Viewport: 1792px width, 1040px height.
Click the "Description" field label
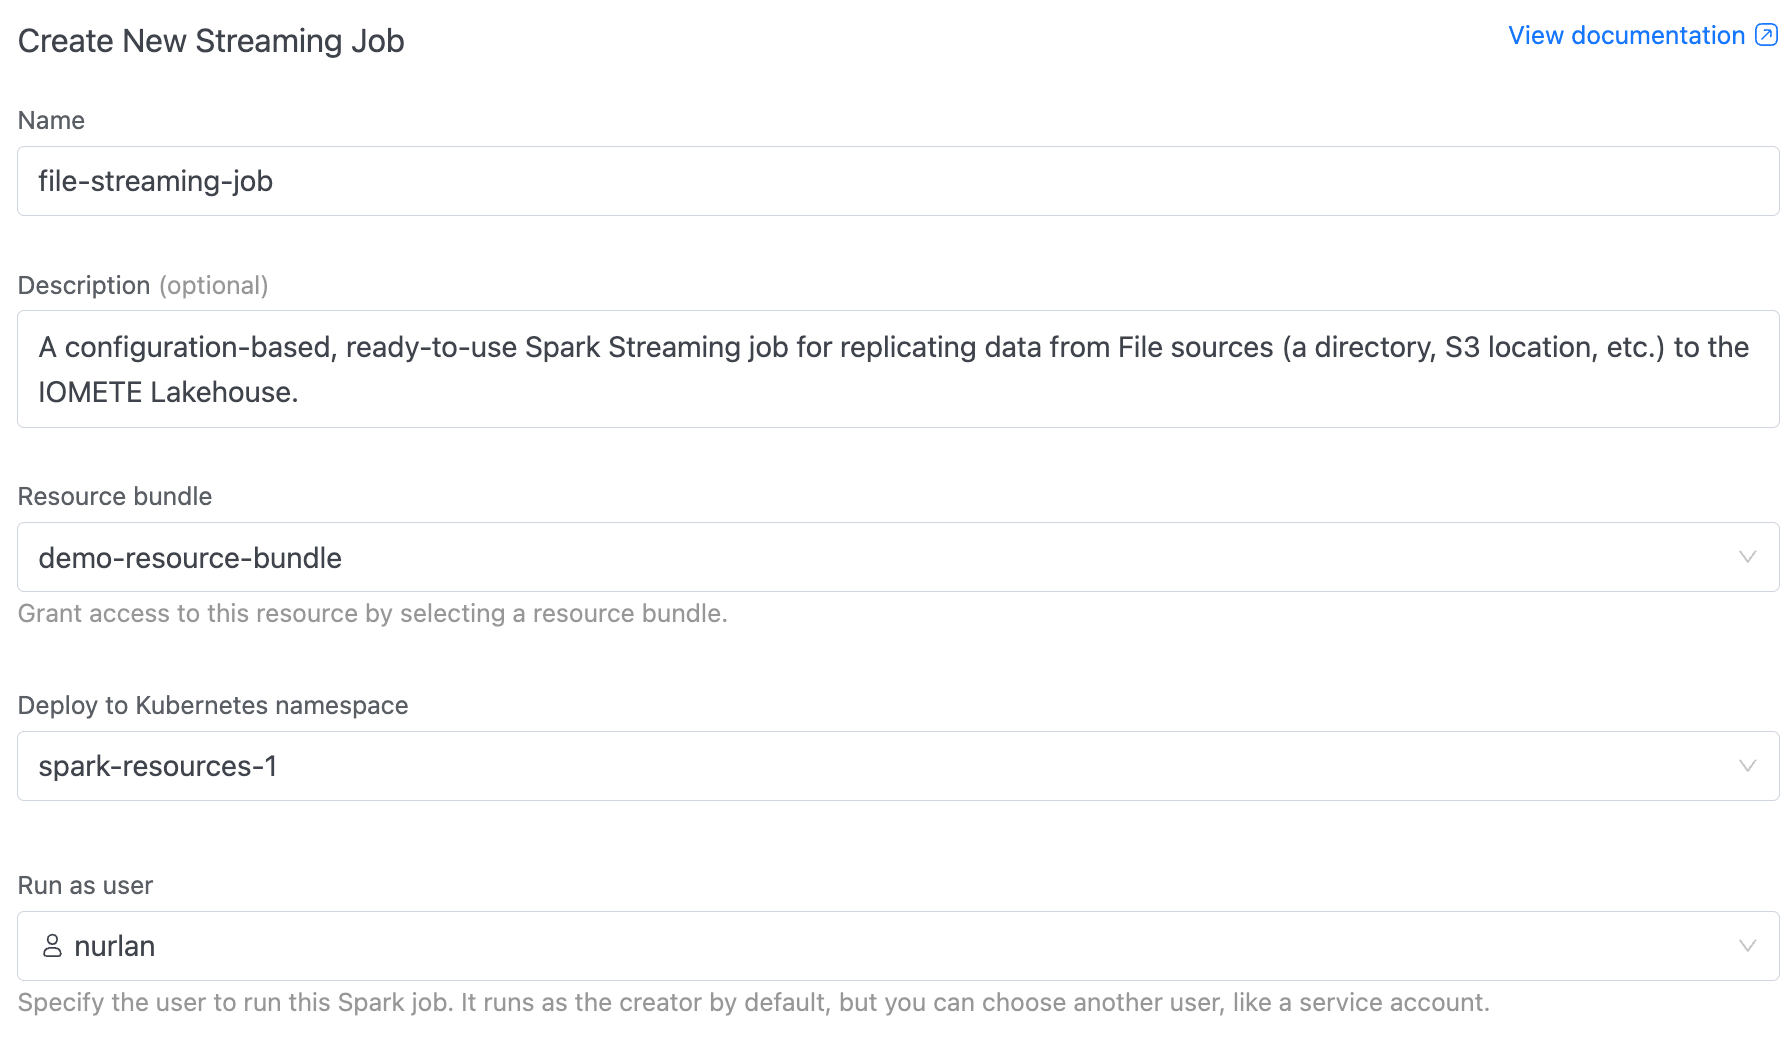tap(84, 286)
